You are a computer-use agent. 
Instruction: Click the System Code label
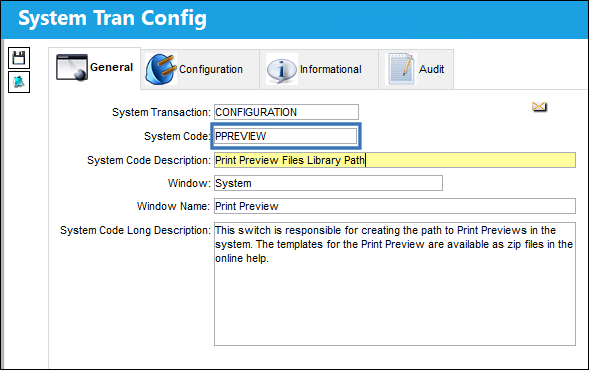(x=177, y=136)
